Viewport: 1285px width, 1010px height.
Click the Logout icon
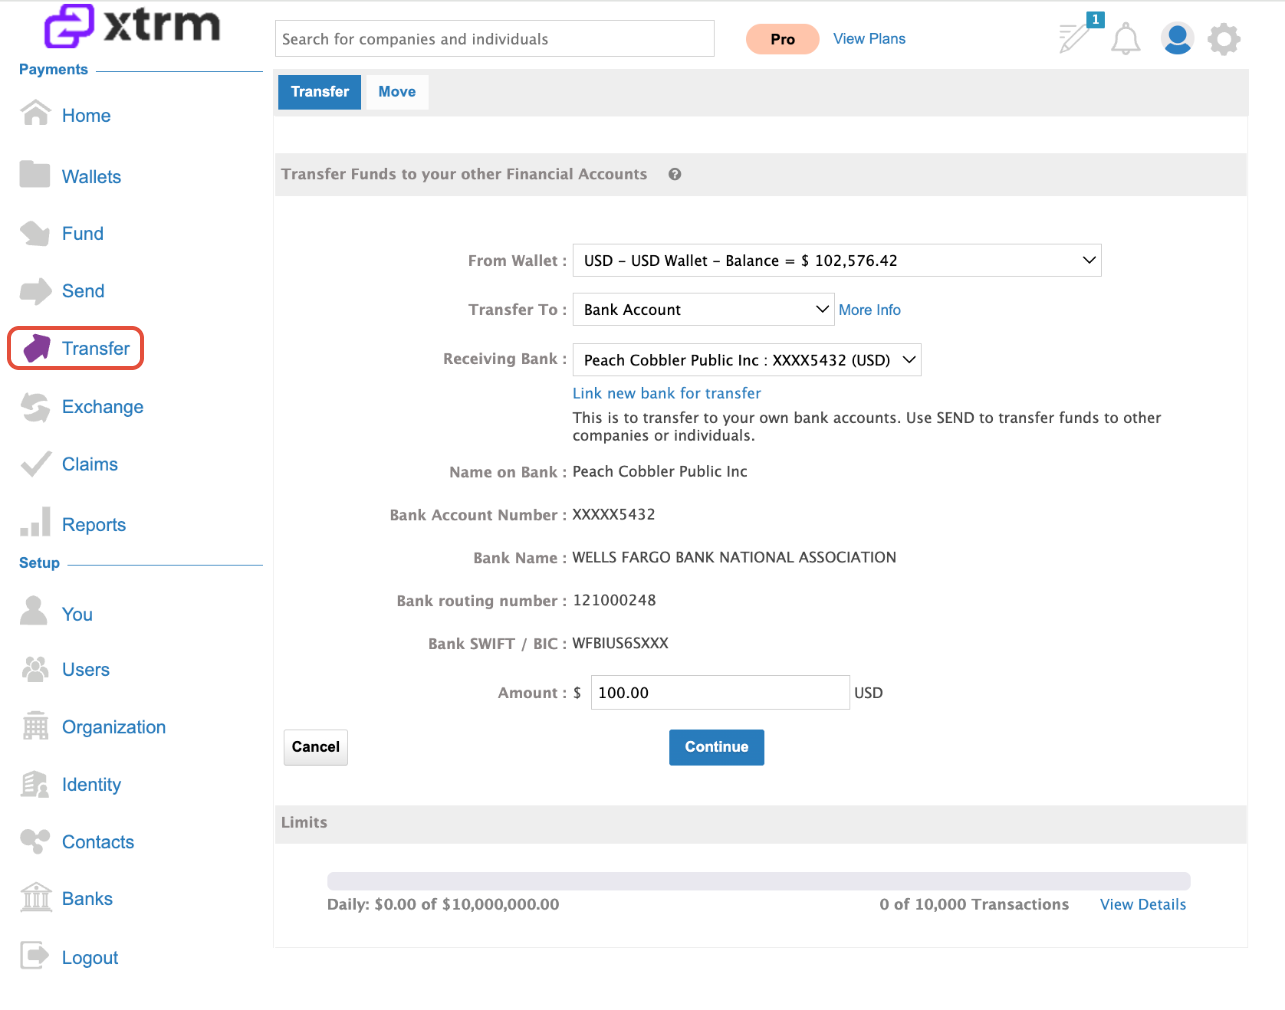[35, 956]
